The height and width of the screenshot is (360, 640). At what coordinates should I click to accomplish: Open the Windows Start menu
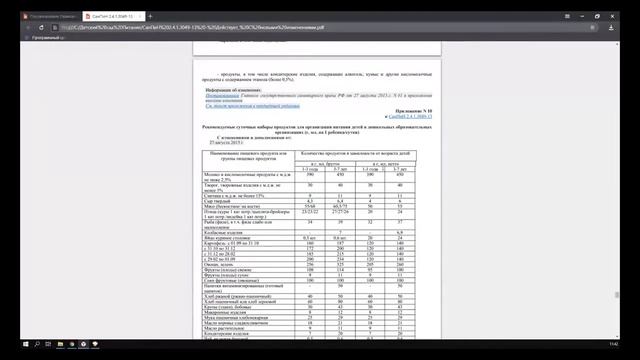[26, 344]
